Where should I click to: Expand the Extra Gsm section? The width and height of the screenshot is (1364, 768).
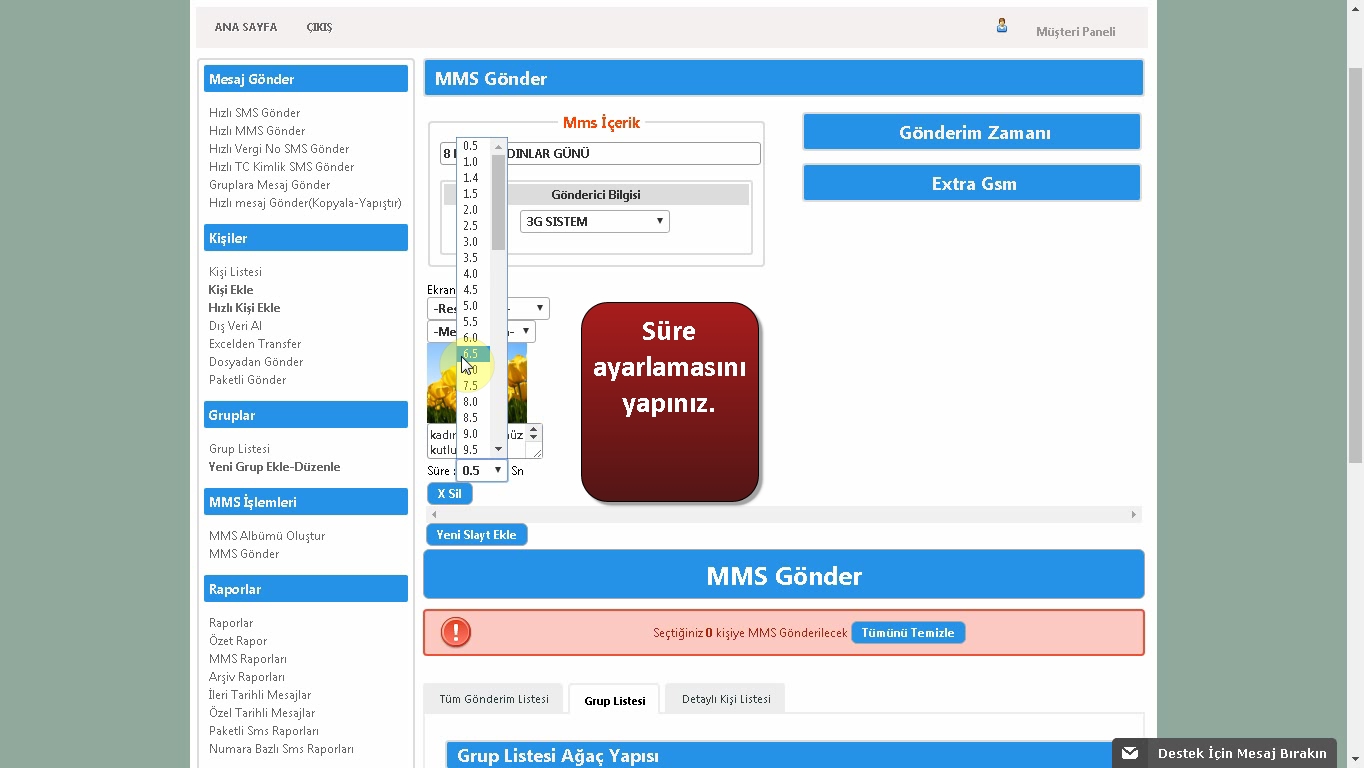click(972, 184)
